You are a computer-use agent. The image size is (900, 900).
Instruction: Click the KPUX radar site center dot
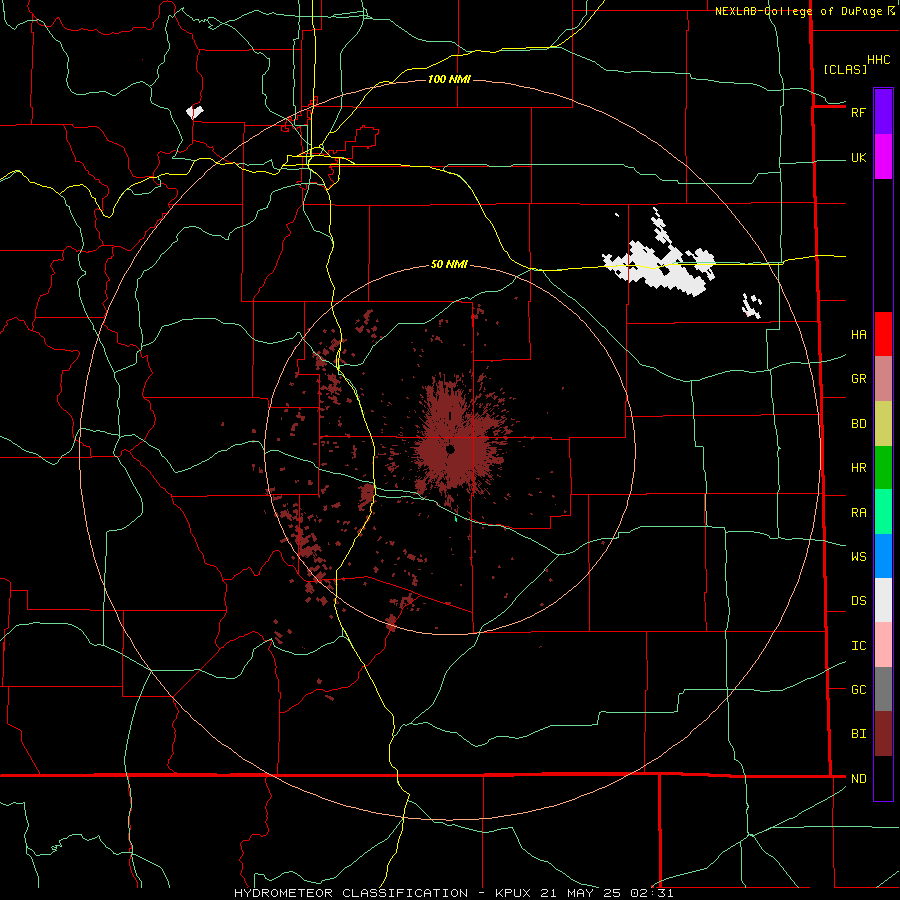coord(451,449)
